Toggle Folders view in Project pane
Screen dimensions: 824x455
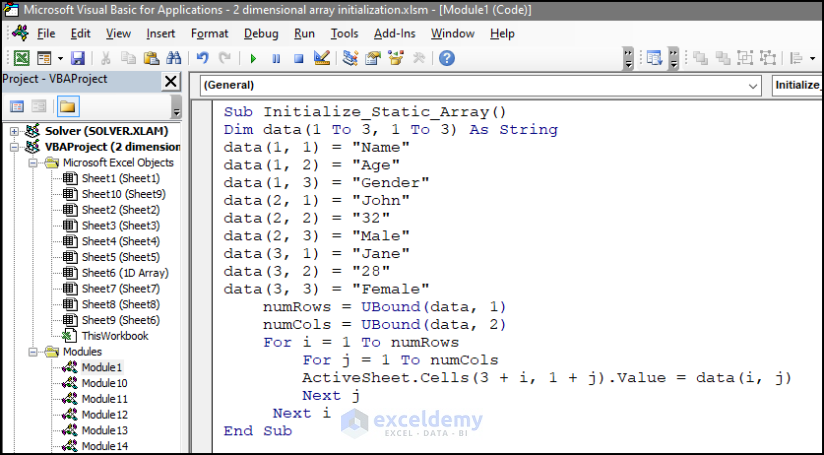(x=68, y=107)
